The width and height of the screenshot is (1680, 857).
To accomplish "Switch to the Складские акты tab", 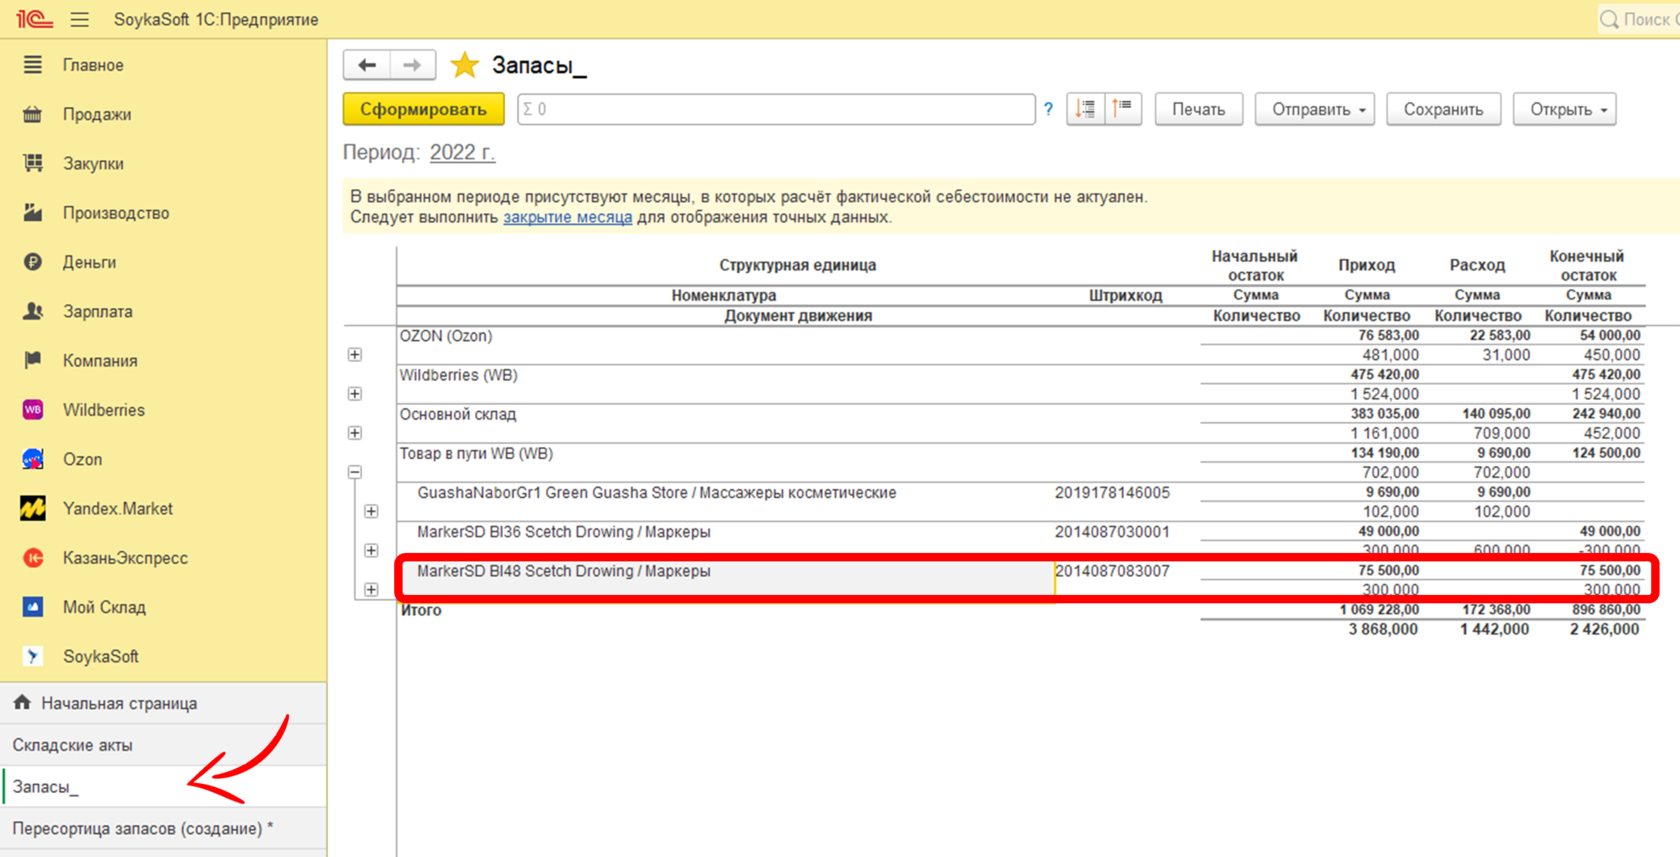I will (x=72, y=745).
